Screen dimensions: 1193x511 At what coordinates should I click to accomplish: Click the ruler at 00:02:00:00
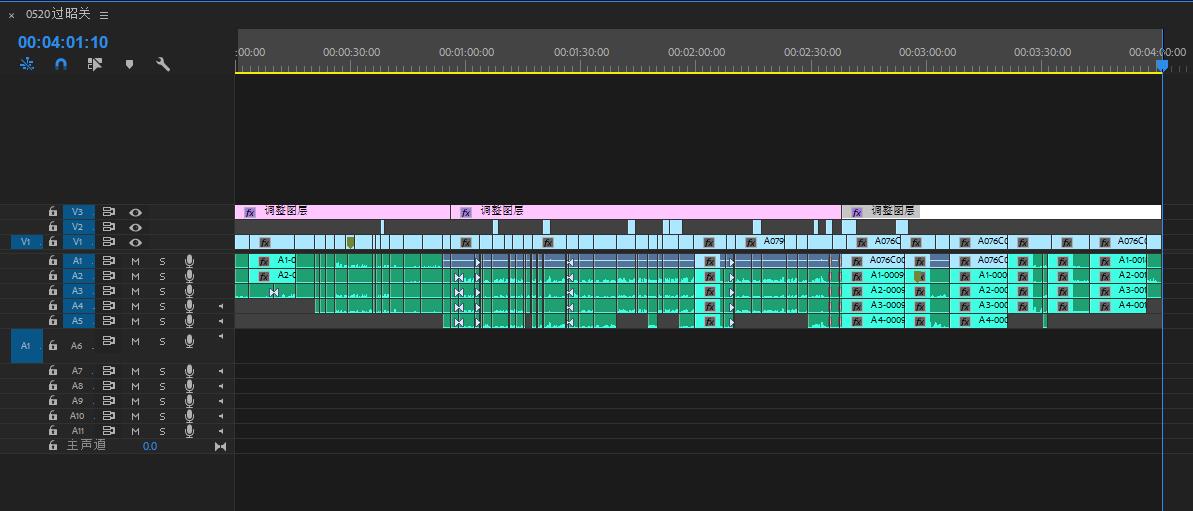(696, 52)
